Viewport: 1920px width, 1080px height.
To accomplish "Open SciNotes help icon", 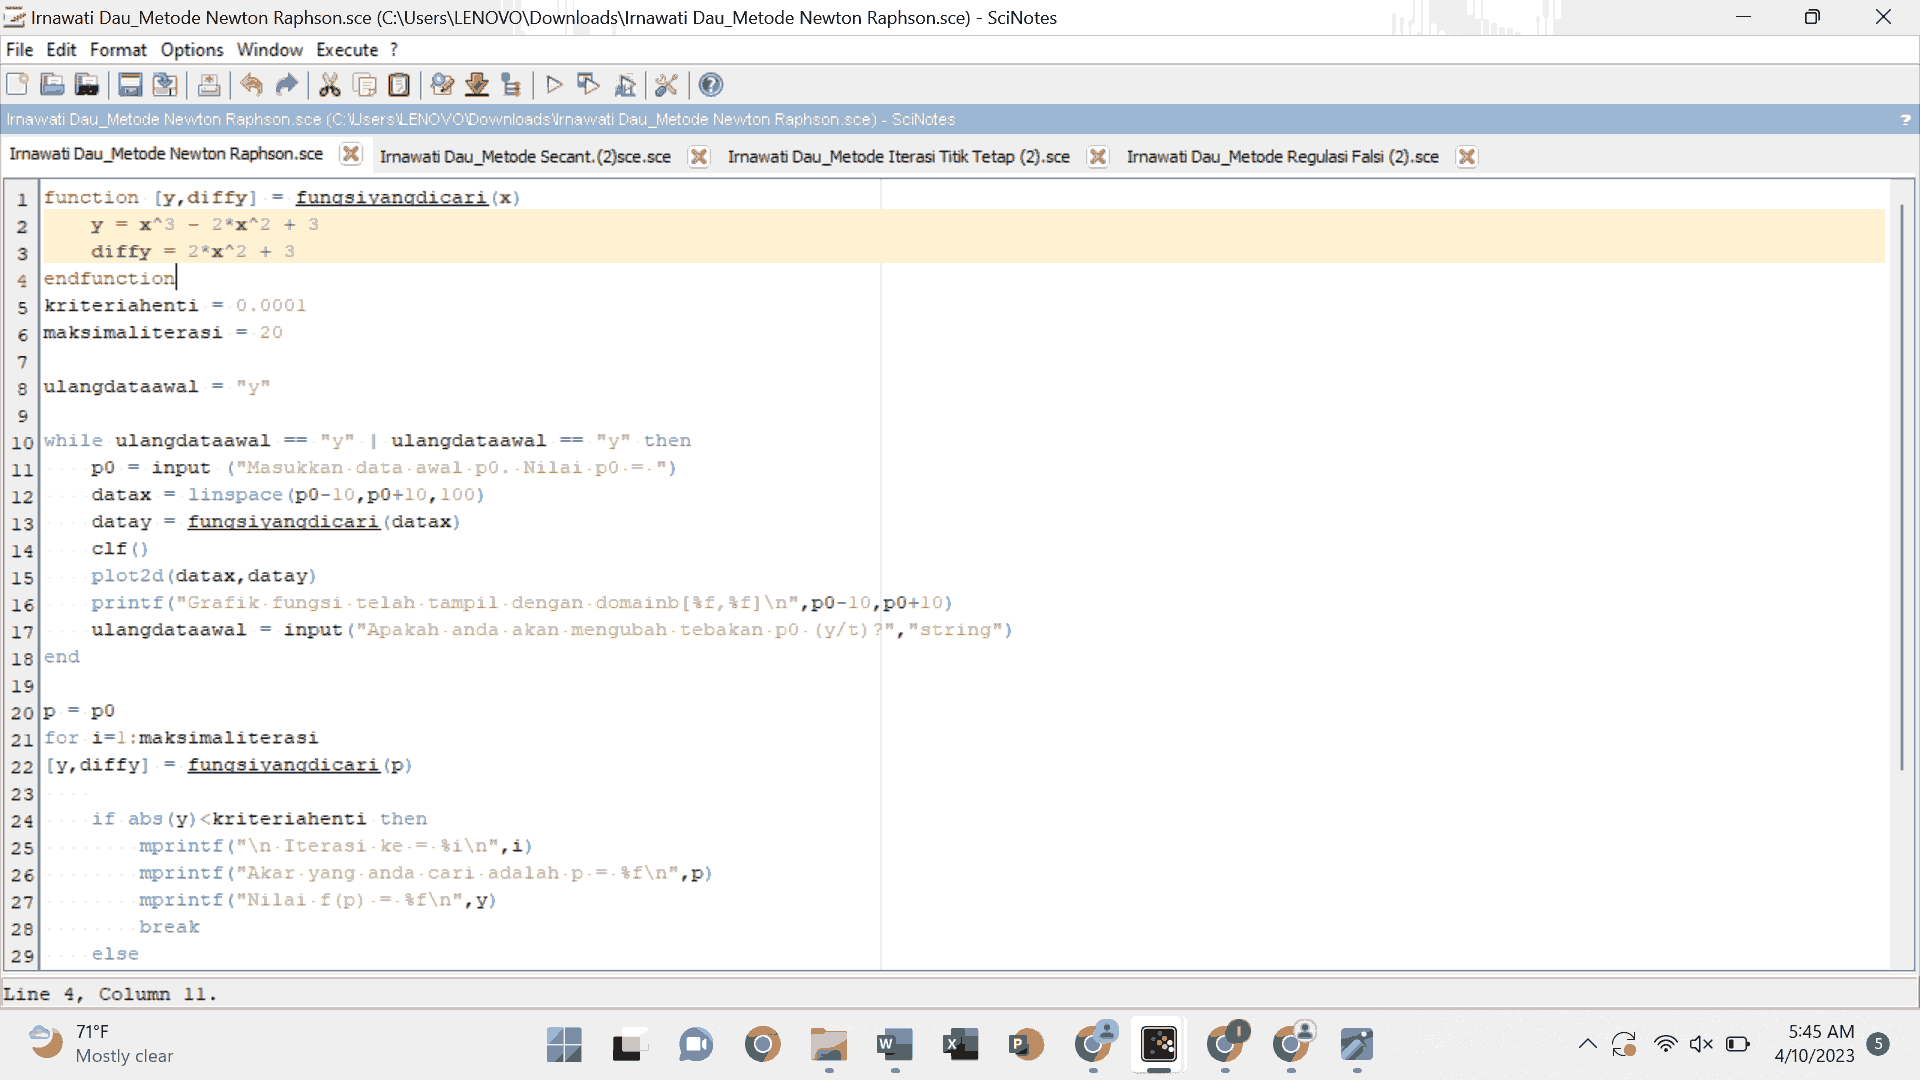I will click(x=711, y=85).
